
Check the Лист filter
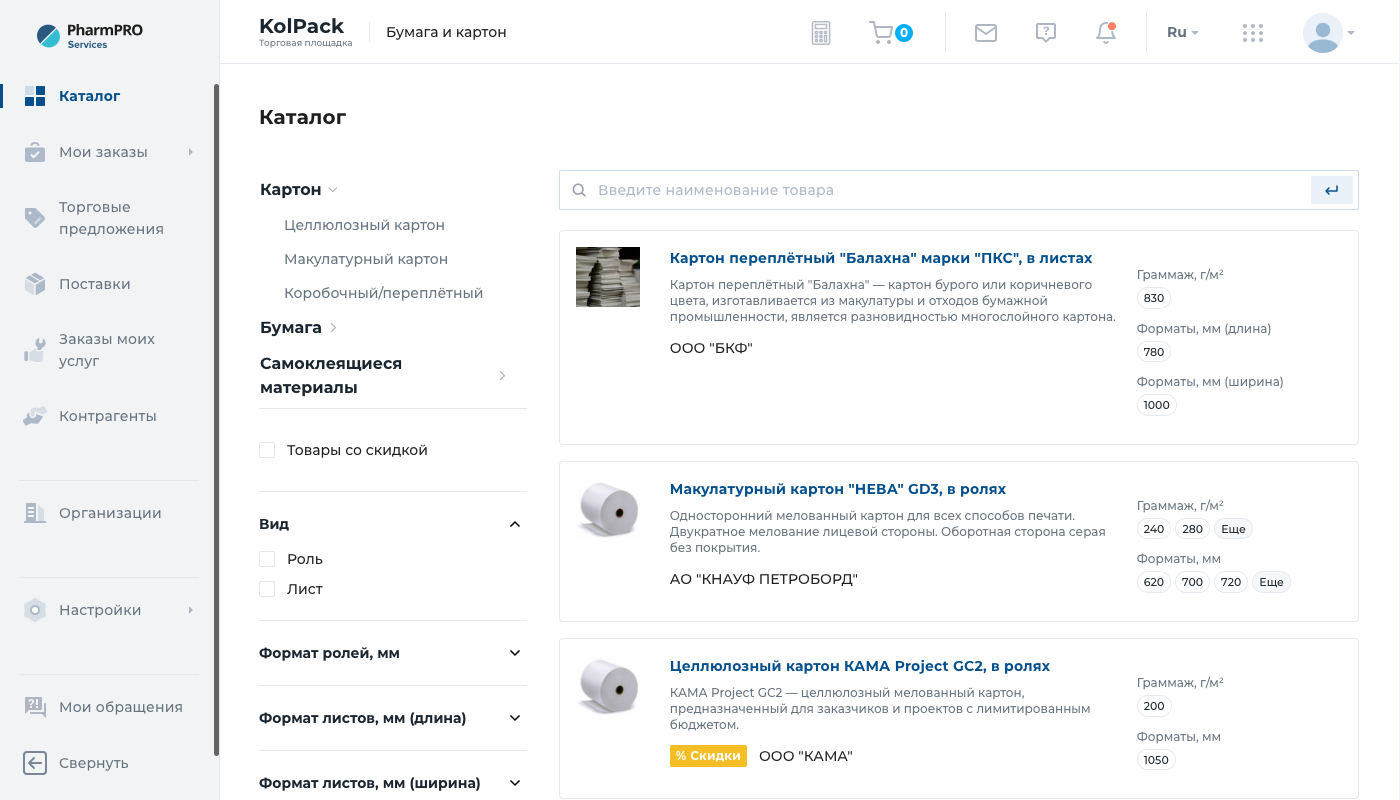(x=267, y=589)
